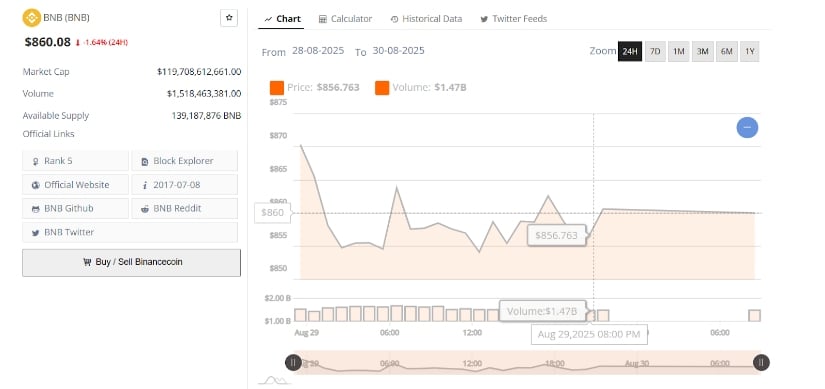Open the BNB Github link

75,208
